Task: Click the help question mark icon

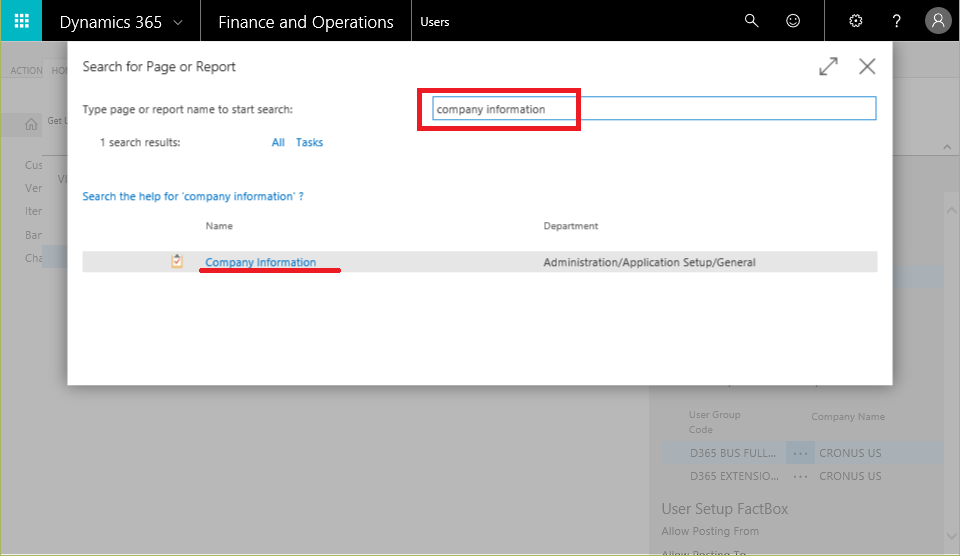Action: tap(897, 21)
